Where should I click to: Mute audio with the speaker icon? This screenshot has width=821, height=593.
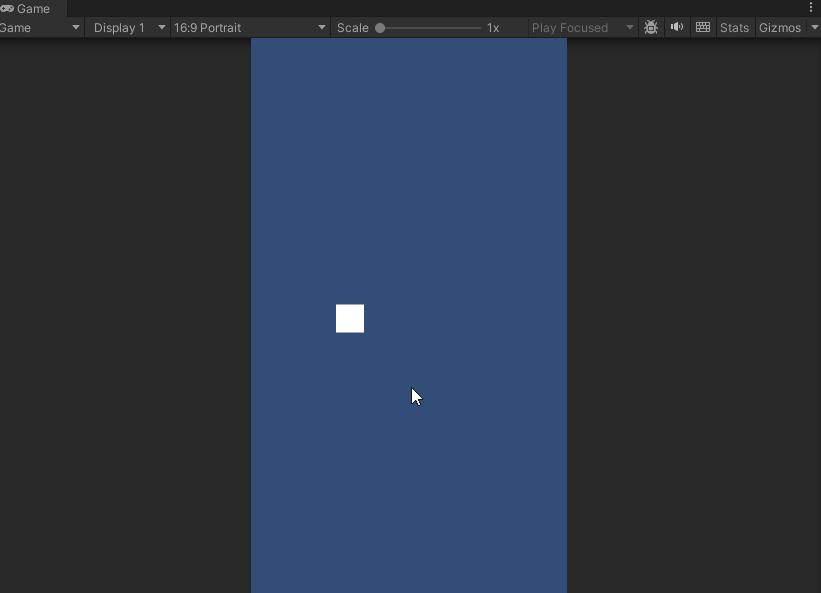[x=676, y=27]
